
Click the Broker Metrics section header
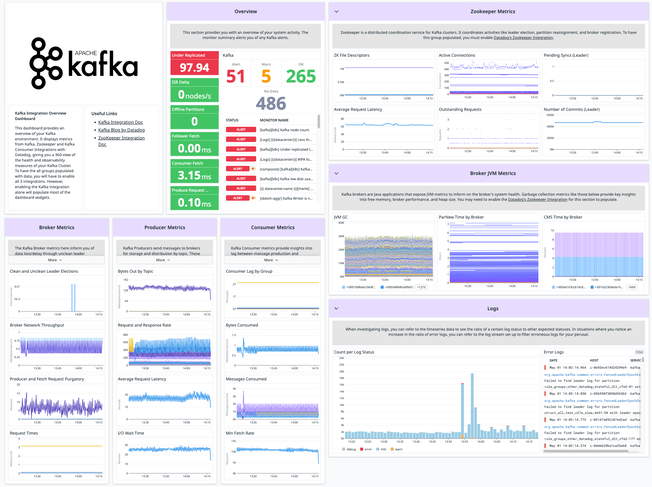pyautogui.click(x=54, y=227)
